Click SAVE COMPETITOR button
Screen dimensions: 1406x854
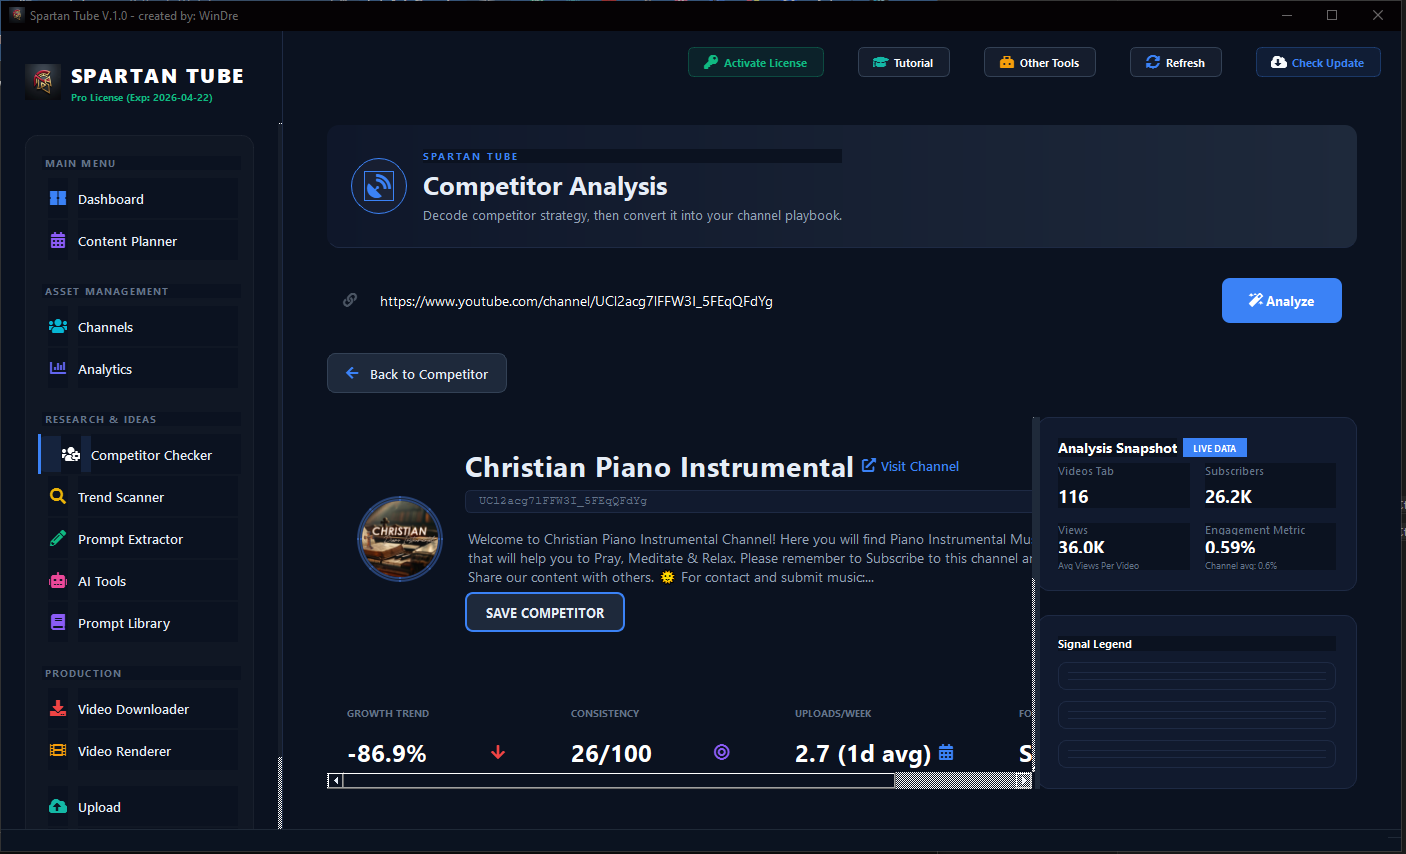tap(544, 611)
